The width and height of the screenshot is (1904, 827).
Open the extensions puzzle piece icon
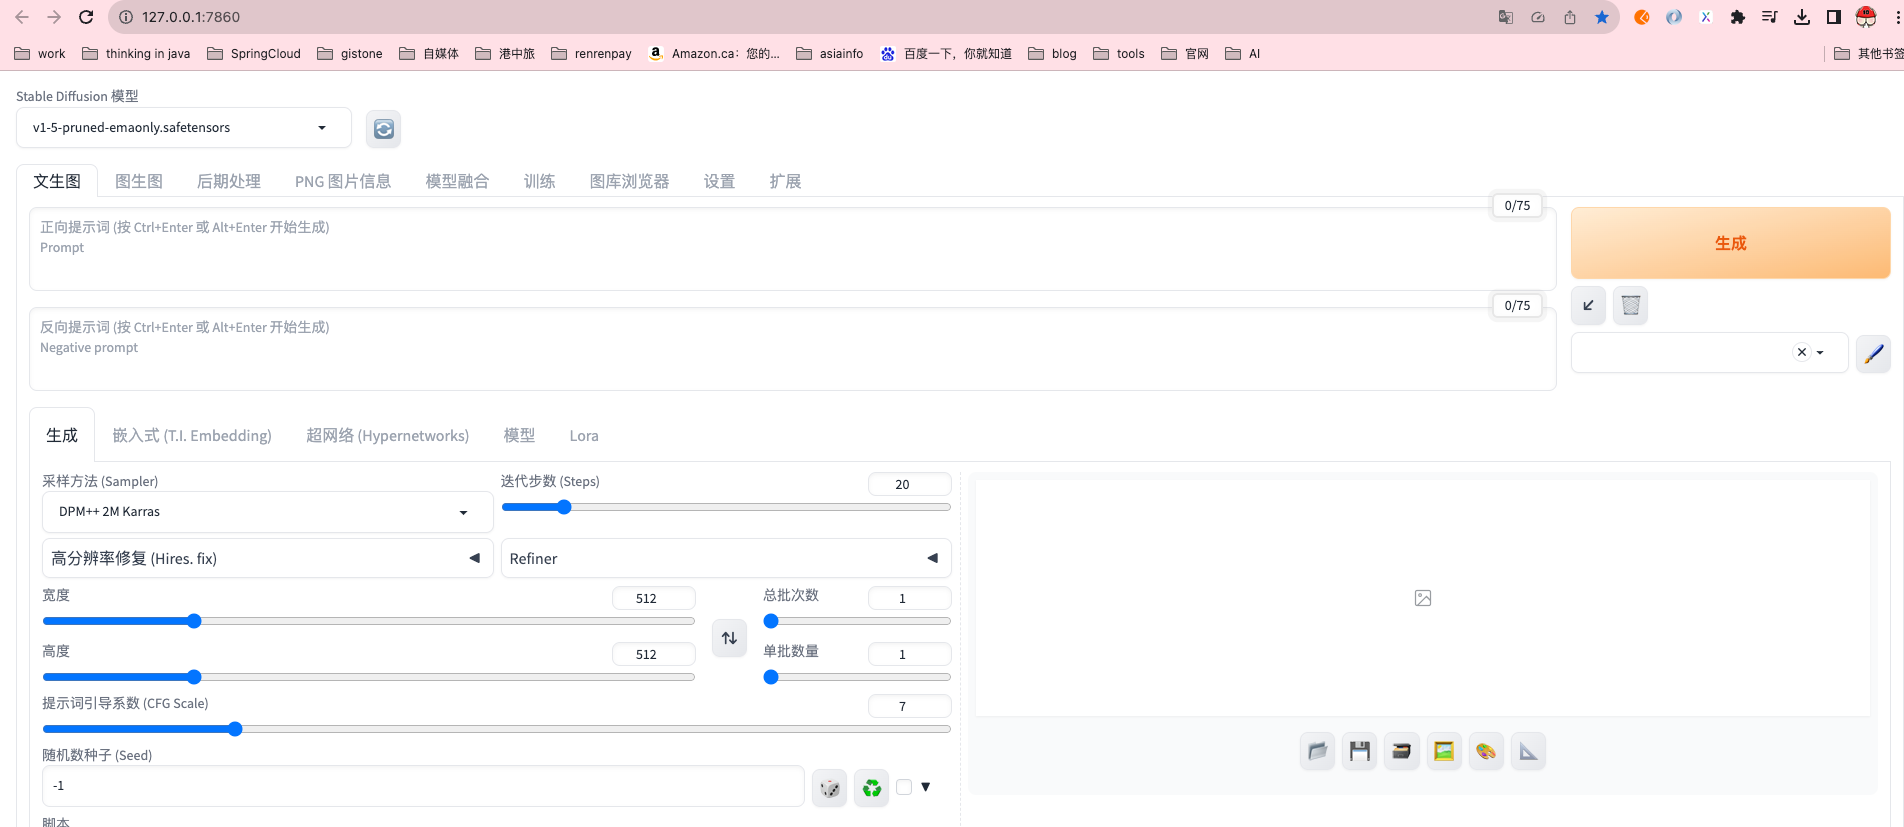coord(1738,17)
